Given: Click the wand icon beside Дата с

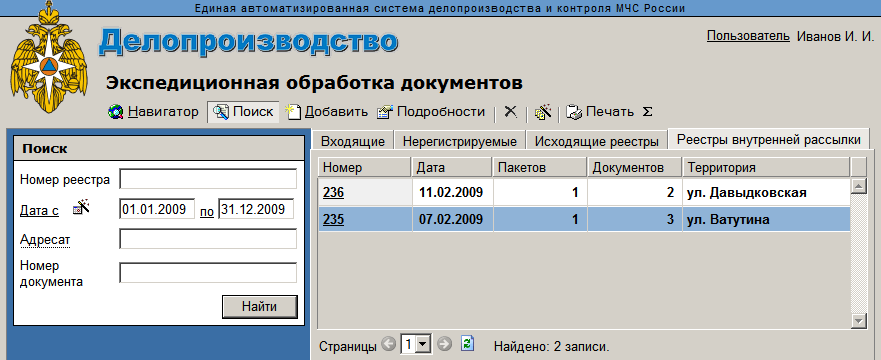Looking at the screenshot, I should (x=82, y=207).
